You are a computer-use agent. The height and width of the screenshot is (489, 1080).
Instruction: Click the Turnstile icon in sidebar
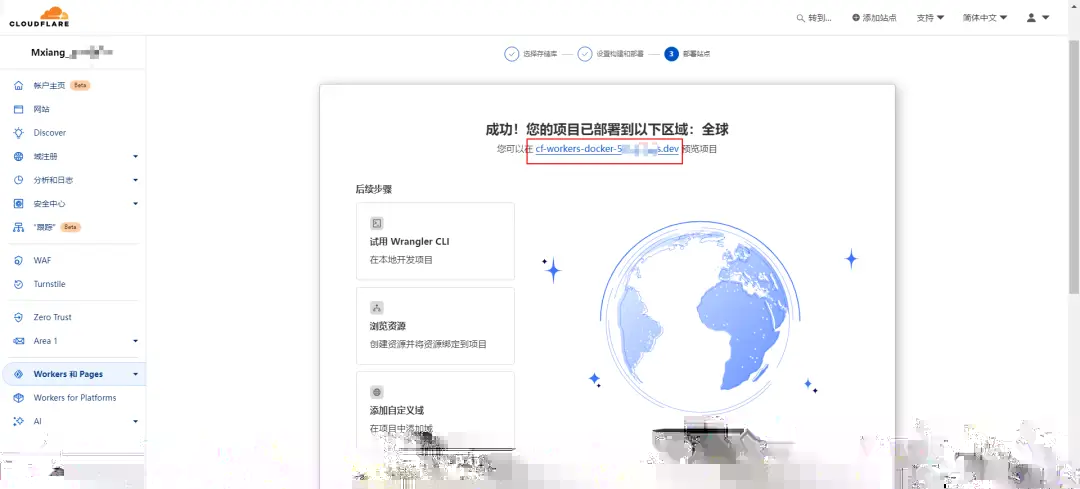tap(19, 284)
